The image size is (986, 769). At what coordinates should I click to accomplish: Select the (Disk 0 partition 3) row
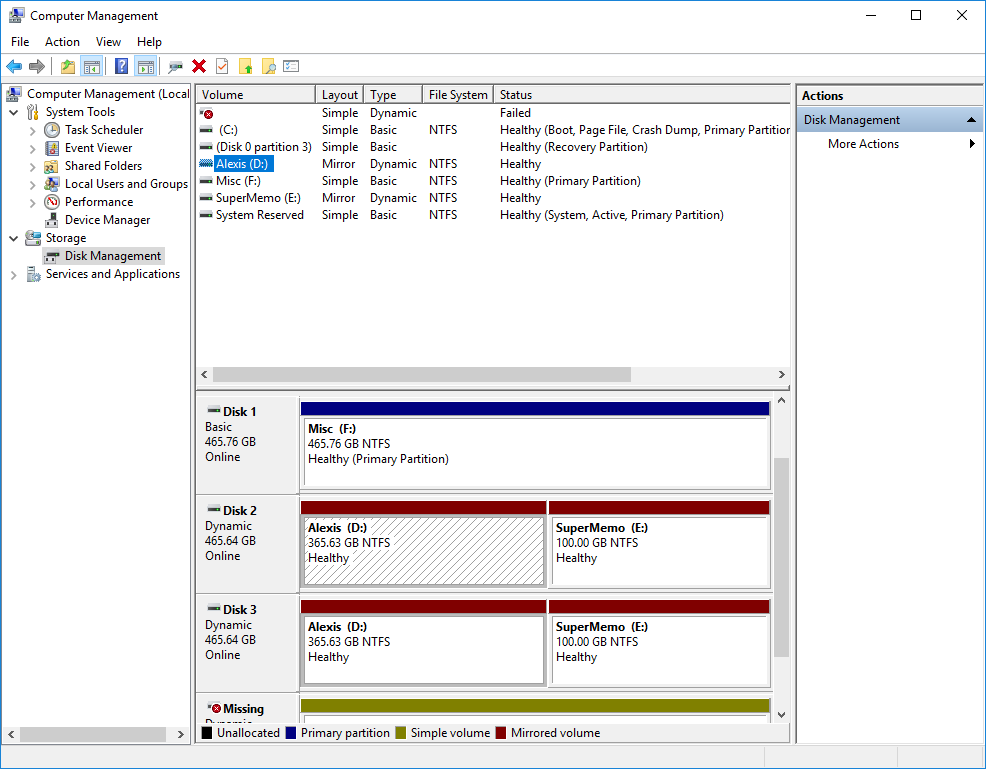point(493,147)
